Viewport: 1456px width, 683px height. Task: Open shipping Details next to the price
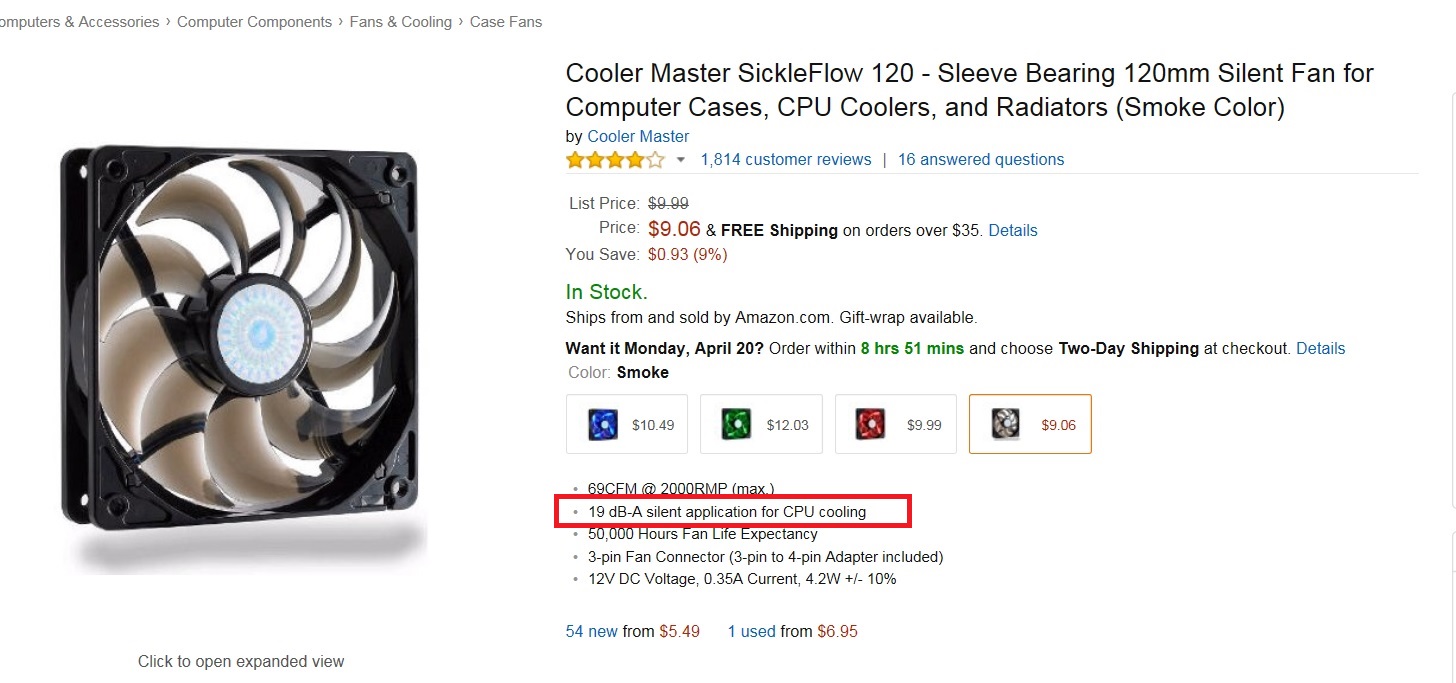pyautogui.click(x=1012, y=230)
